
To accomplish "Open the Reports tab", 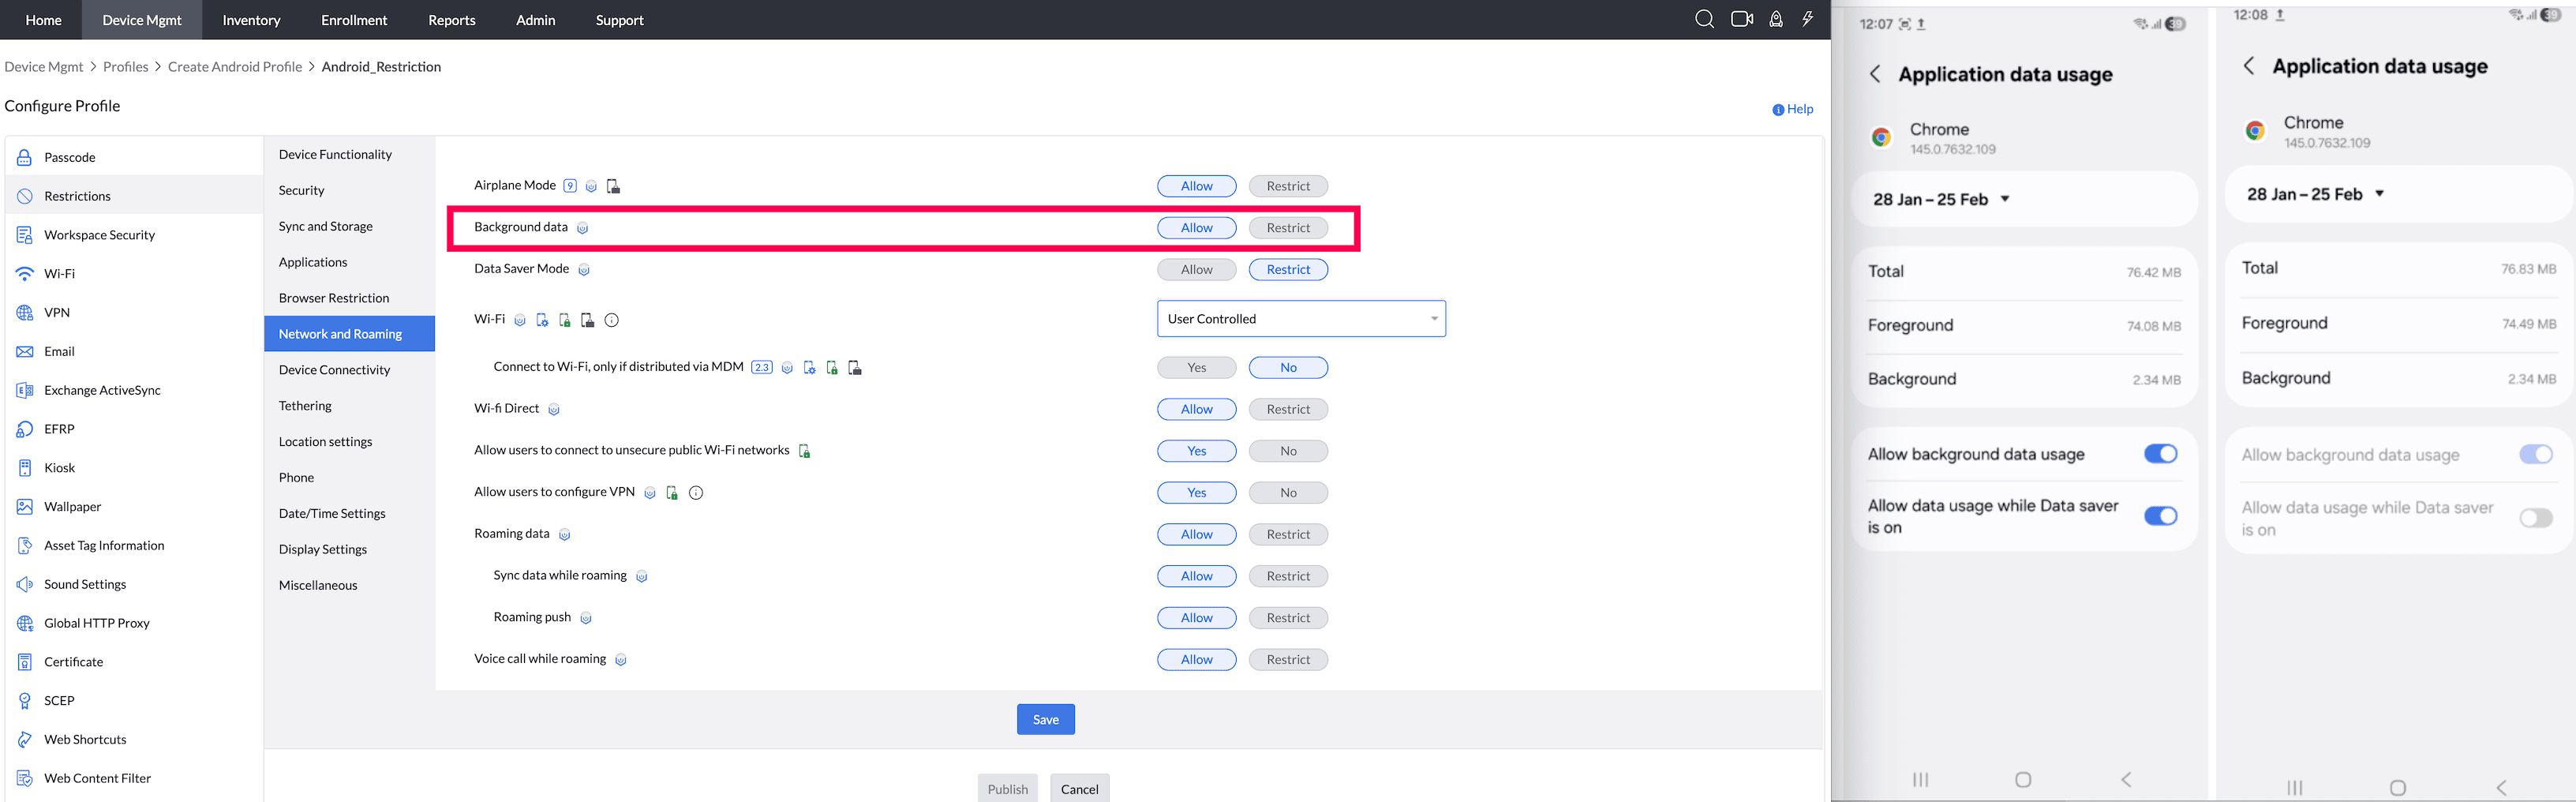I will 452,20.
